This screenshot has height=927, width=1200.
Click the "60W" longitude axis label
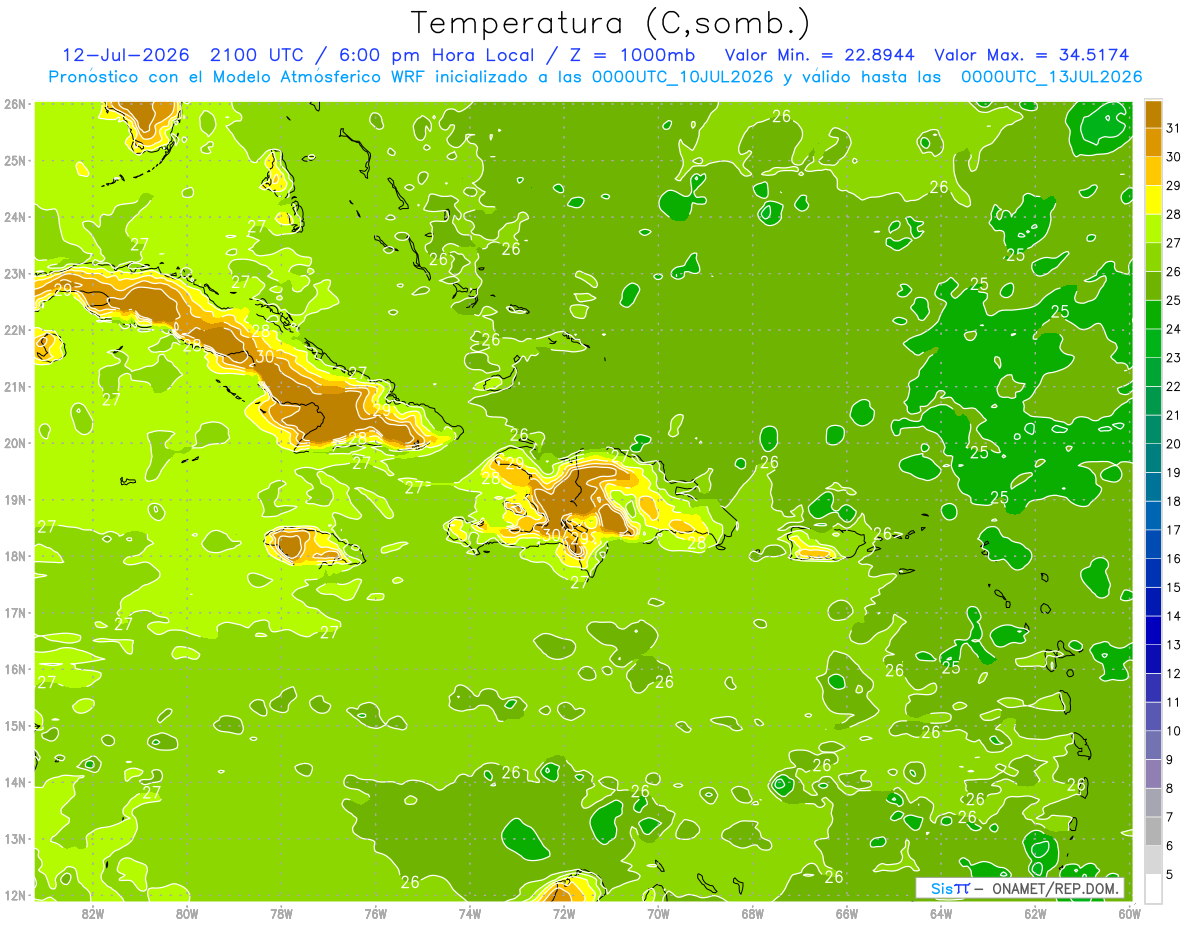click(1129, 913)
